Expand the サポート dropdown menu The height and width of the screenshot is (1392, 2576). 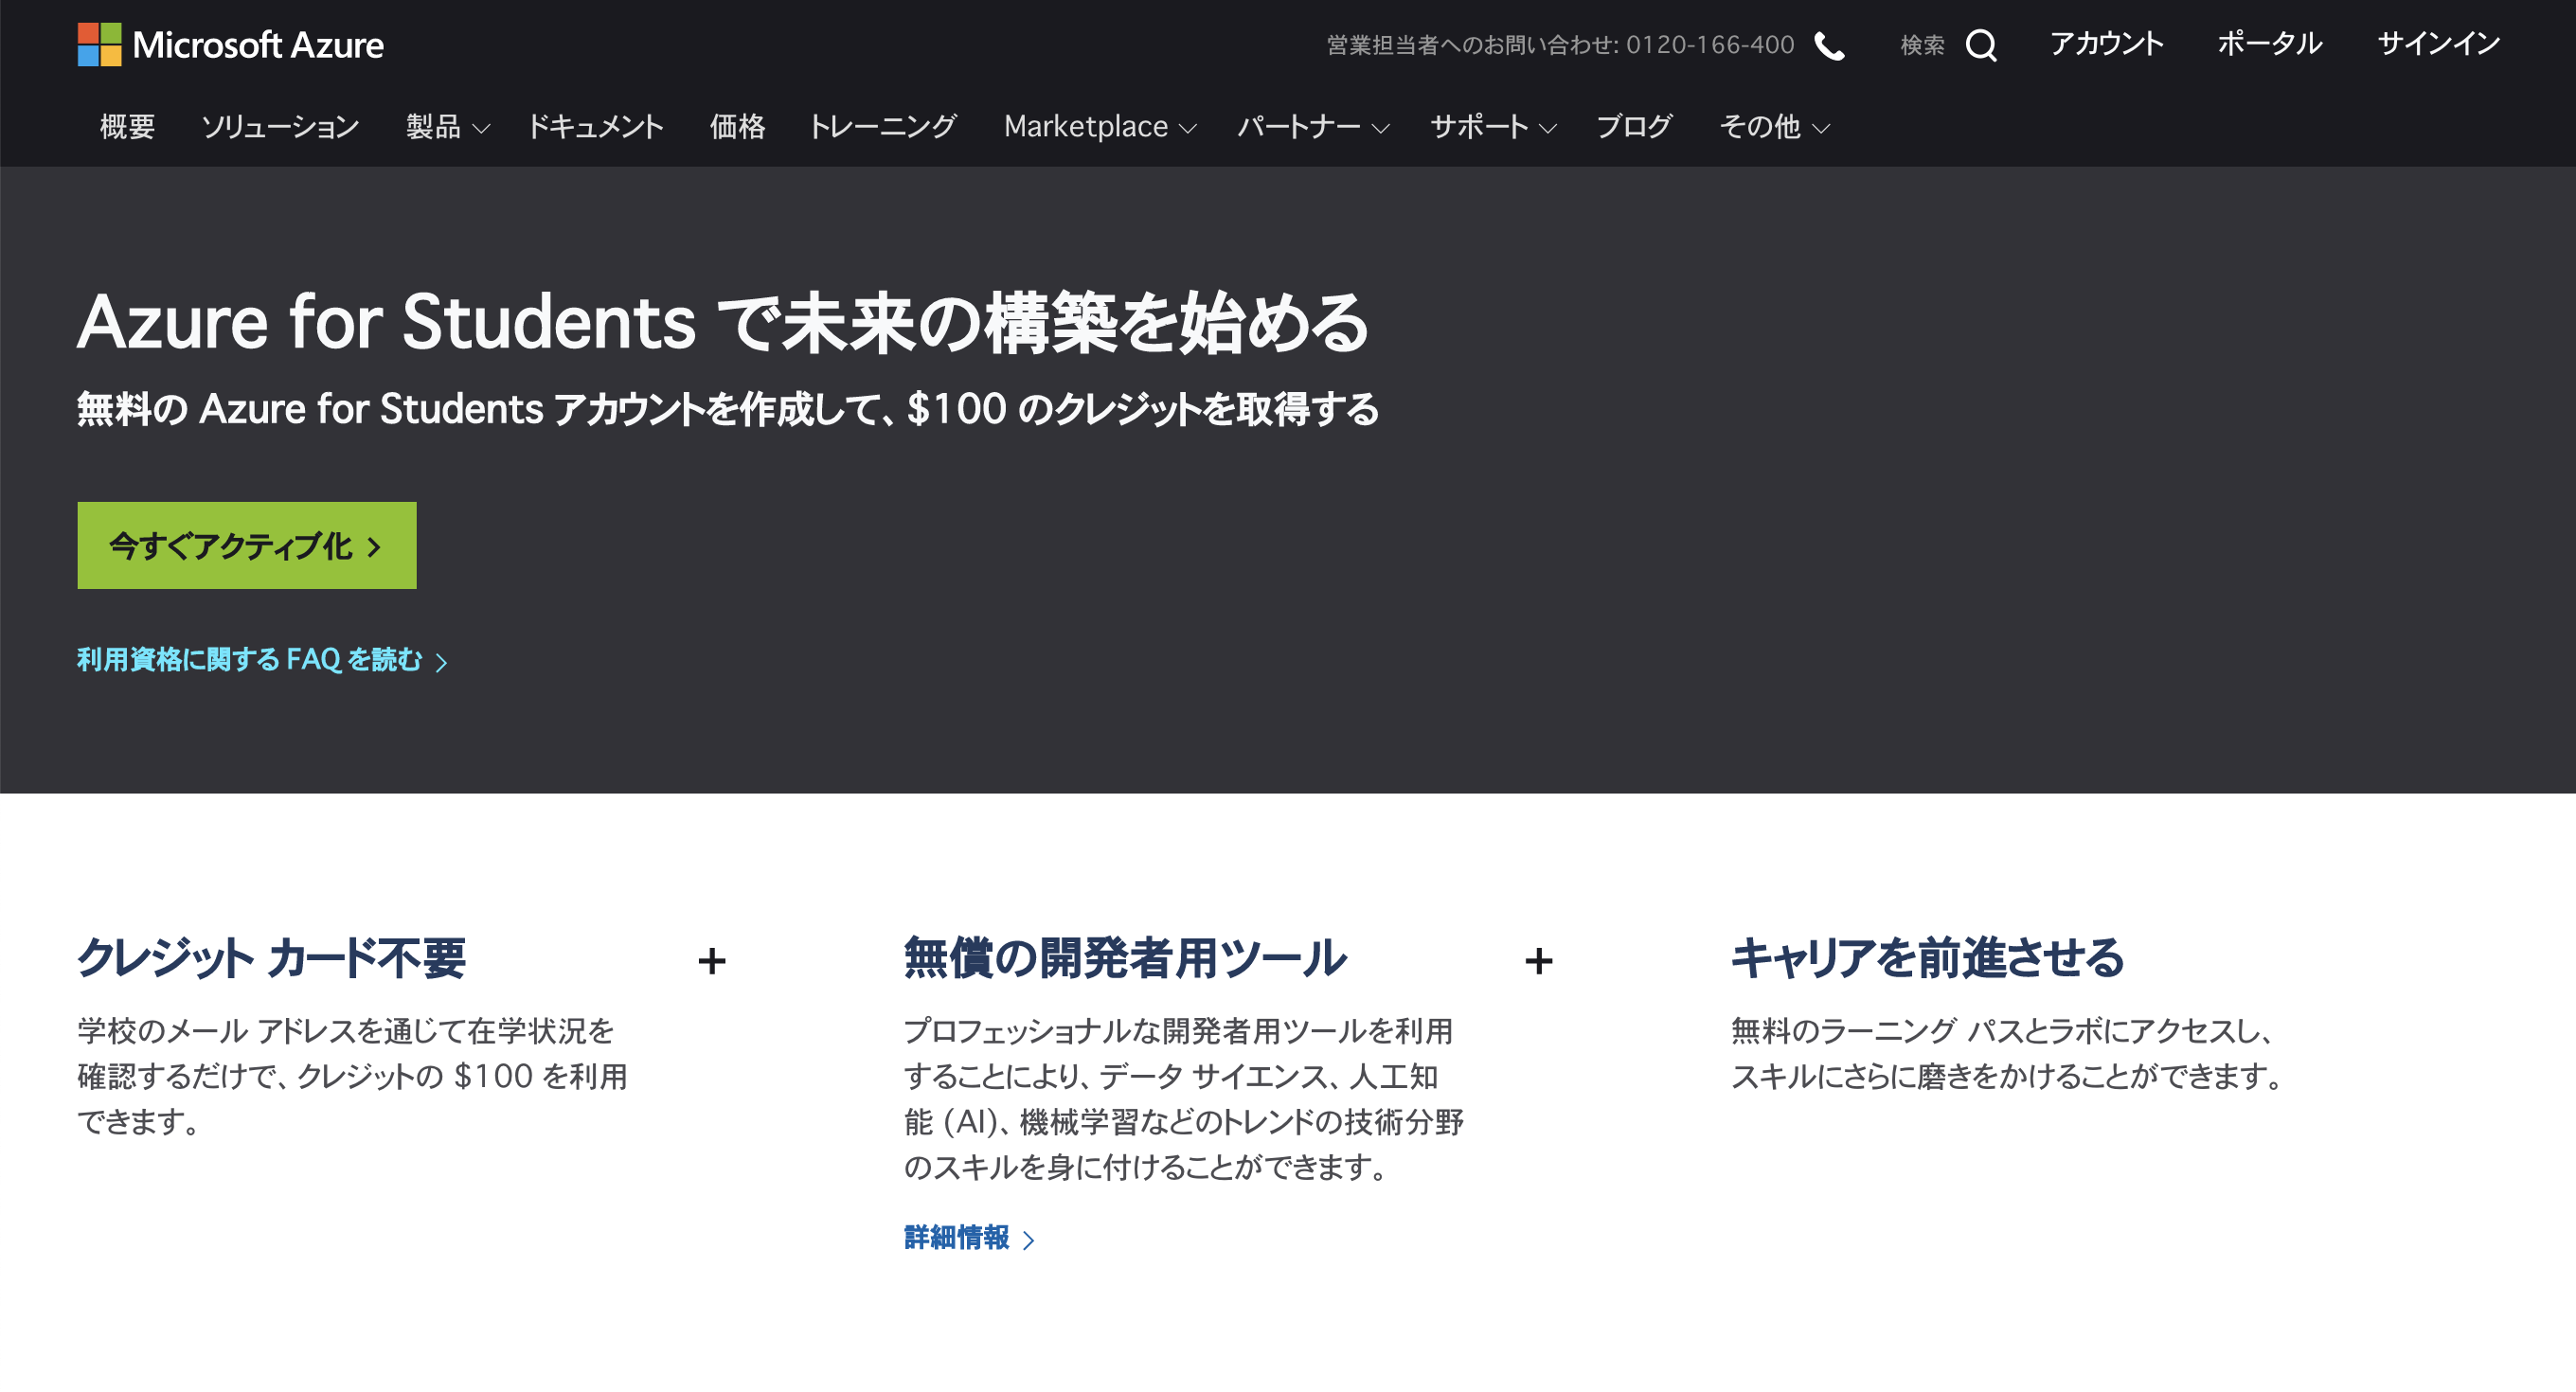(x=1493, y=126)
